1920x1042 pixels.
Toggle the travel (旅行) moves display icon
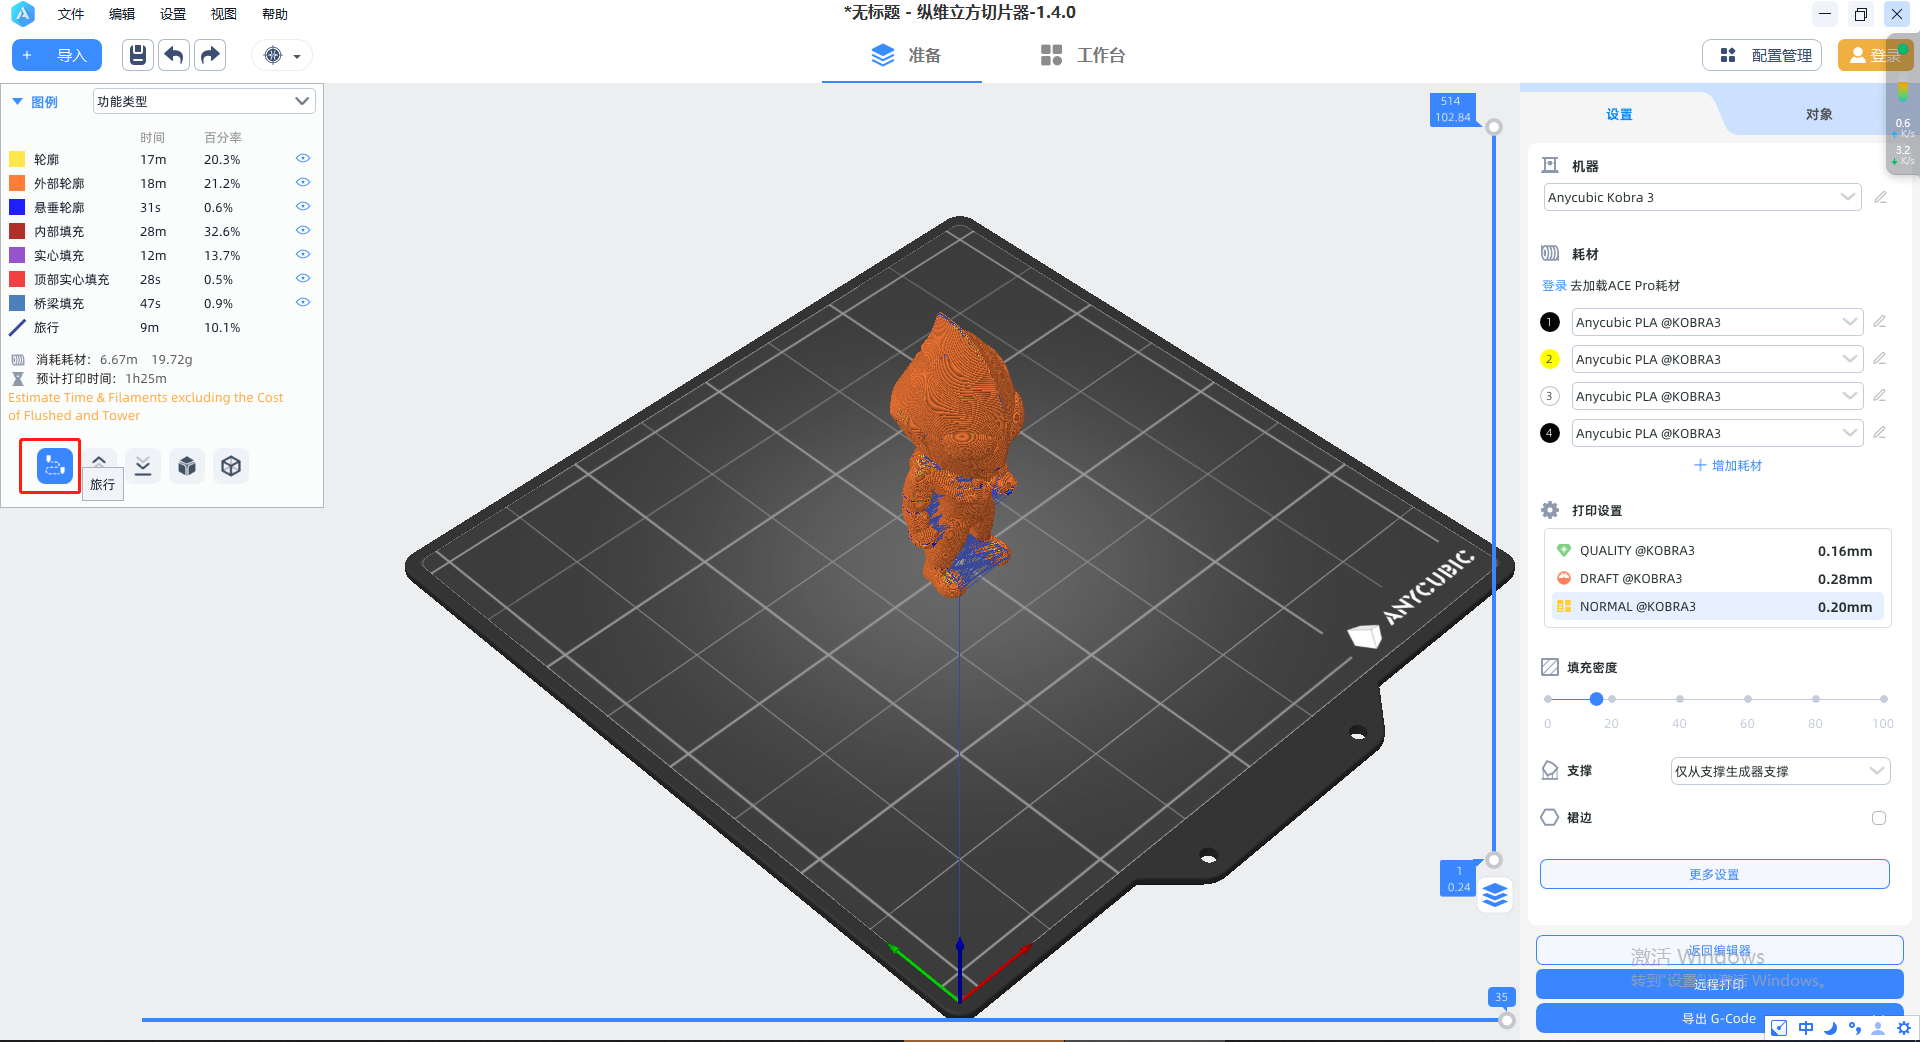(x=55, y=466)
